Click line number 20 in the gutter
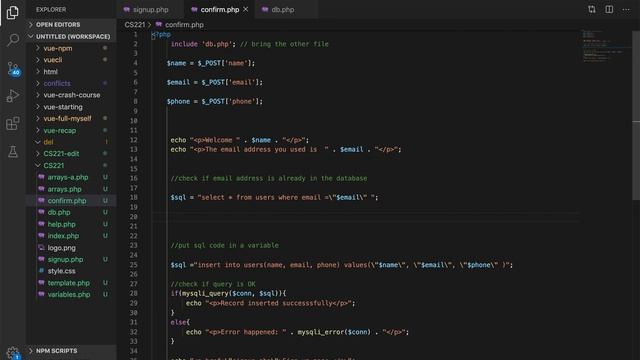The height and width of the screenshot is (360, 640). 133,217
